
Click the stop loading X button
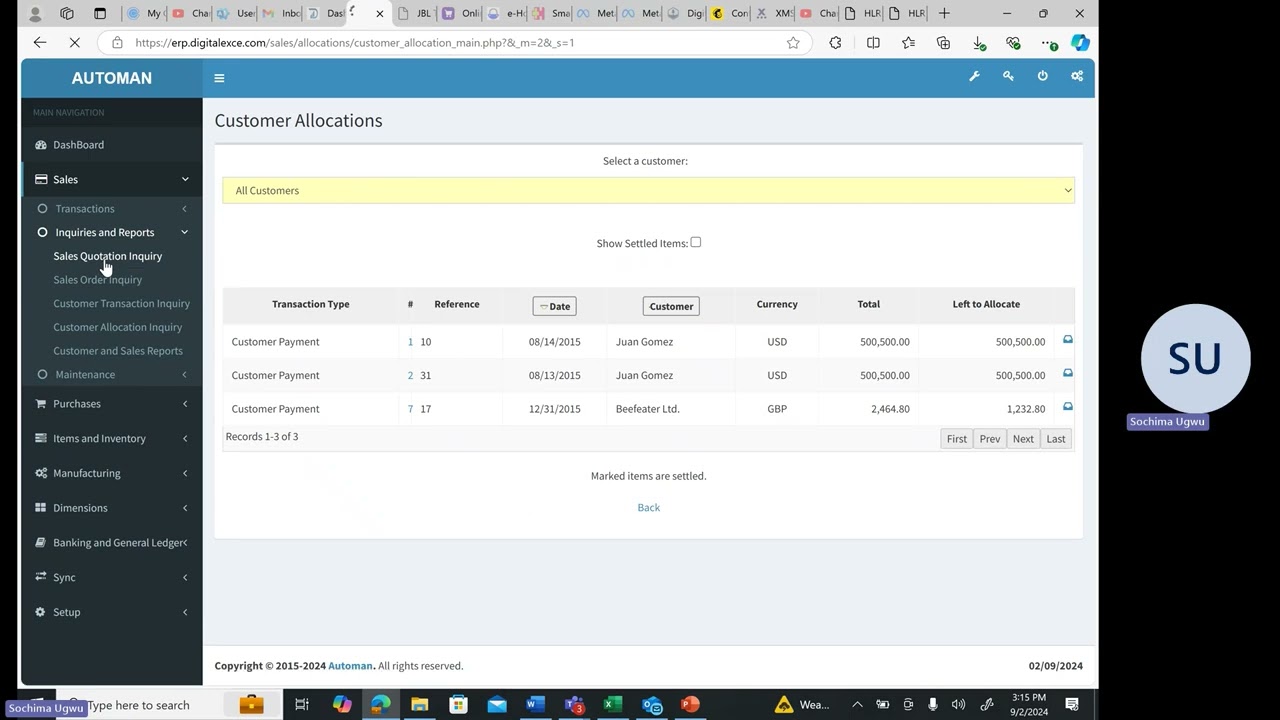(x=77, y=42)
